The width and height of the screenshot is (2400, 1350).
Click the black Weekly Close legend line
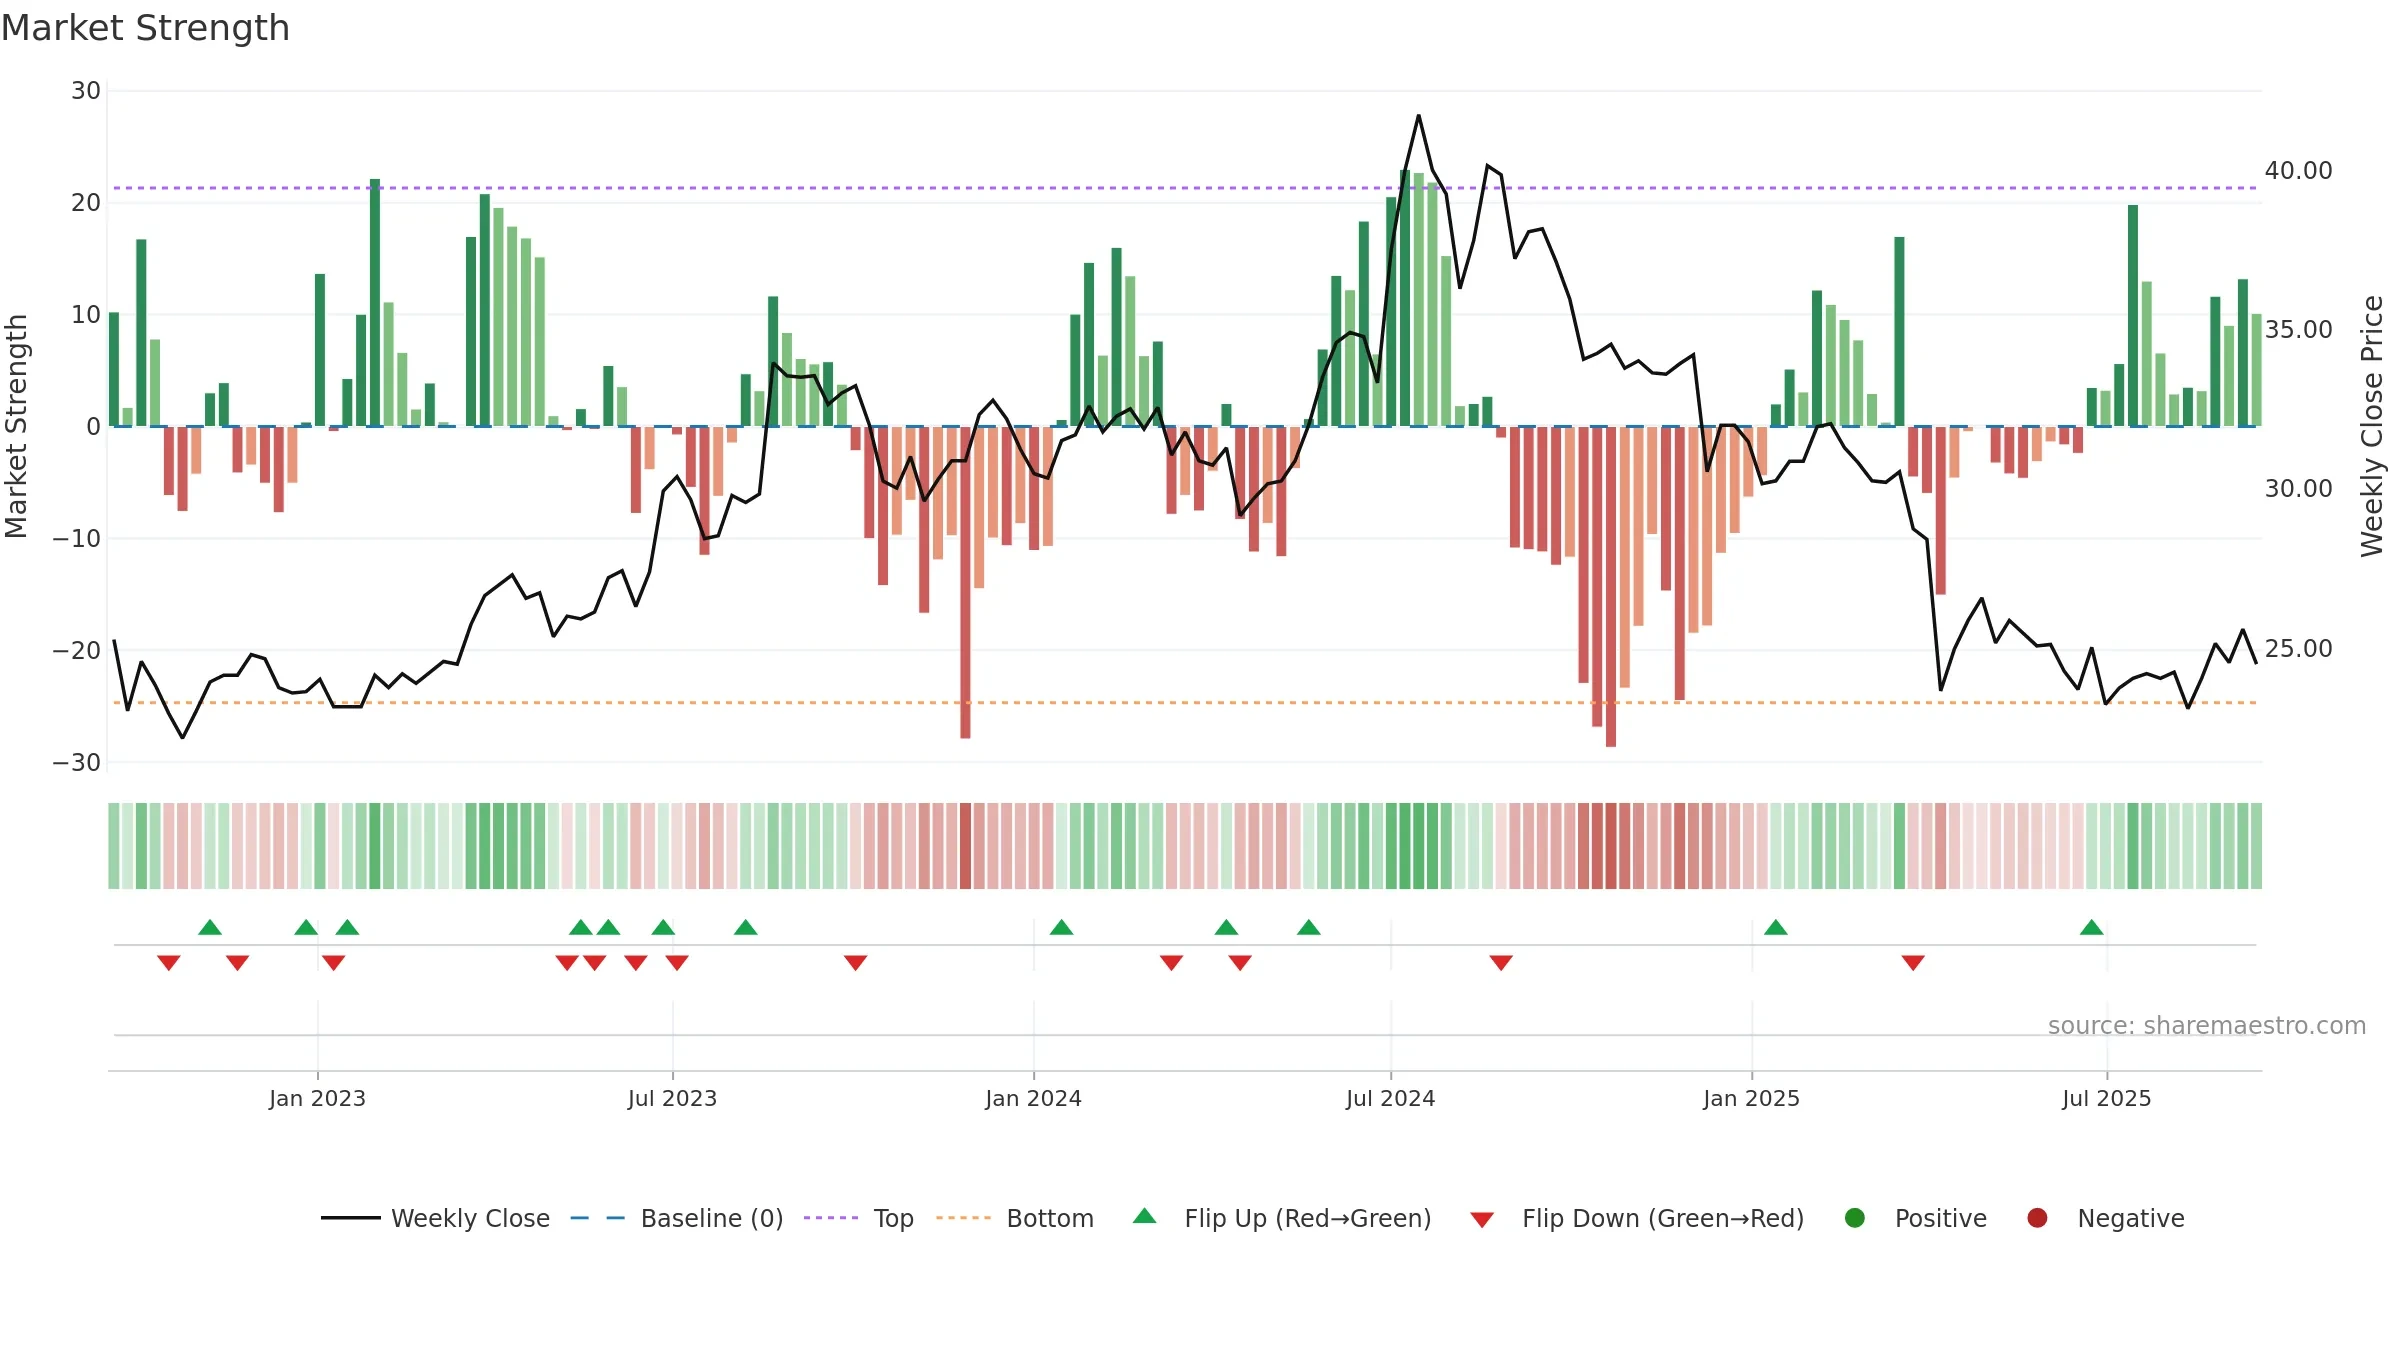(x=350, y=1218)
